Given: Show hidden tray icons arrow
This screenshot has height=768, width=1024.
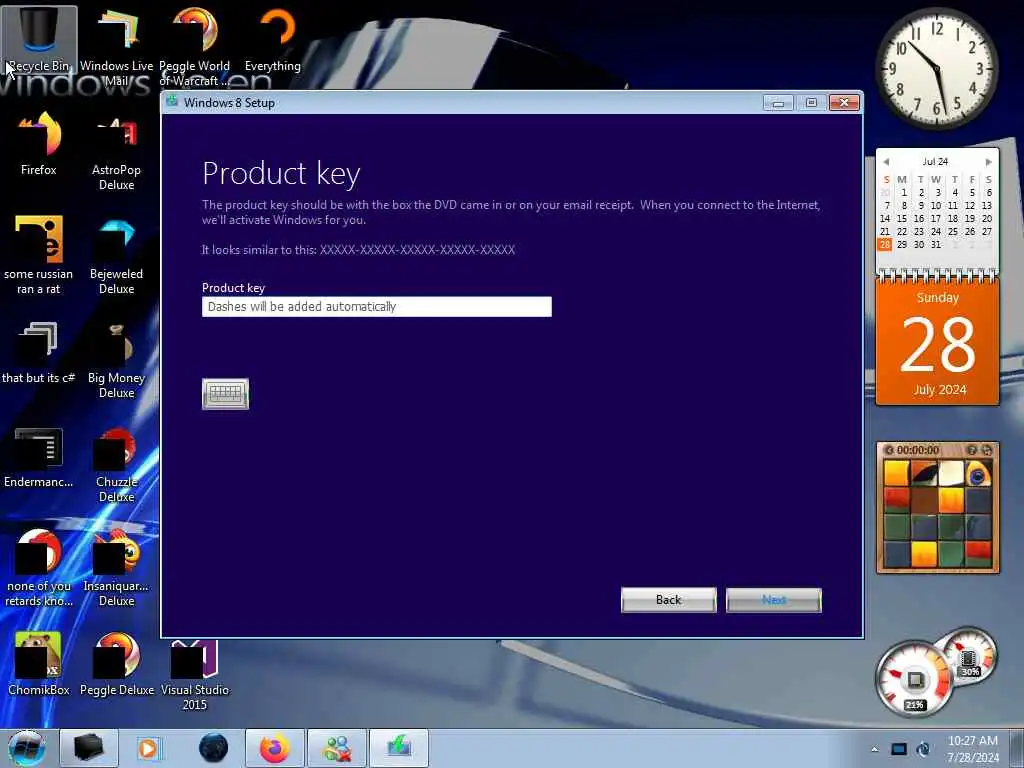Looking at the screenshot, I should 874,749.
